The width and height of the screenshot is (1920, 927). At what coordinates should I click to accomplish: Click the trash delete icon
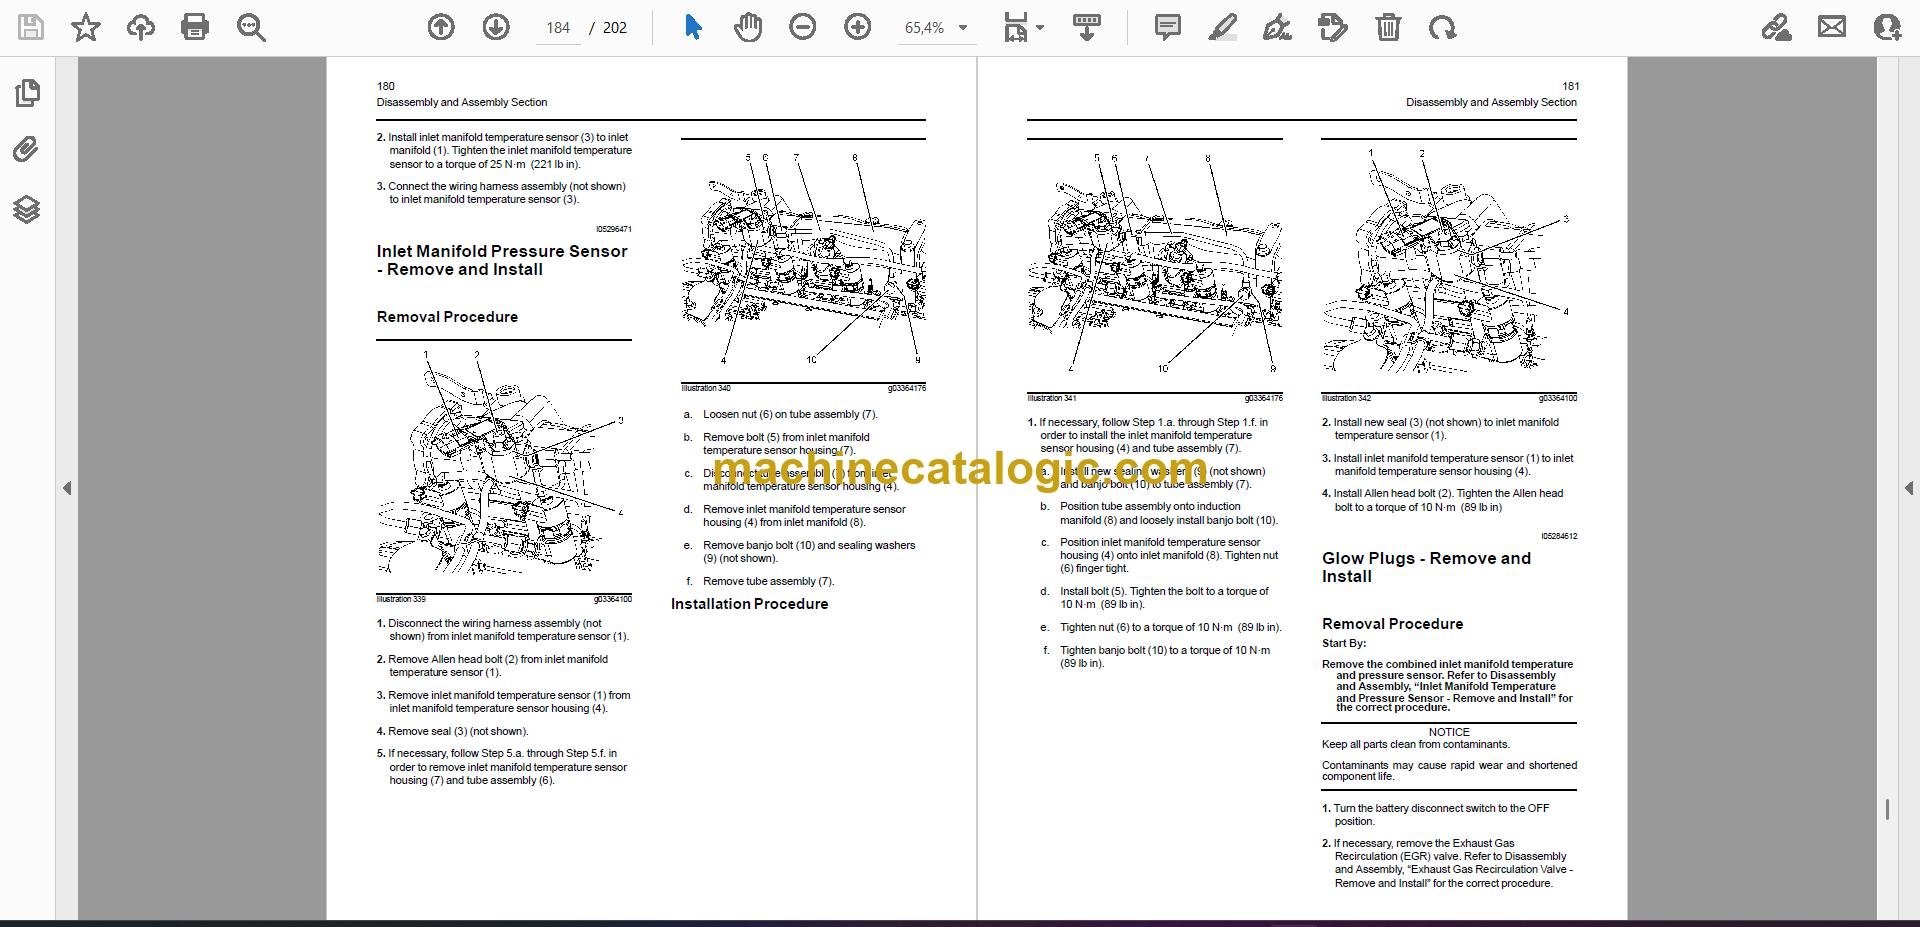click(x=1388, y=27)
